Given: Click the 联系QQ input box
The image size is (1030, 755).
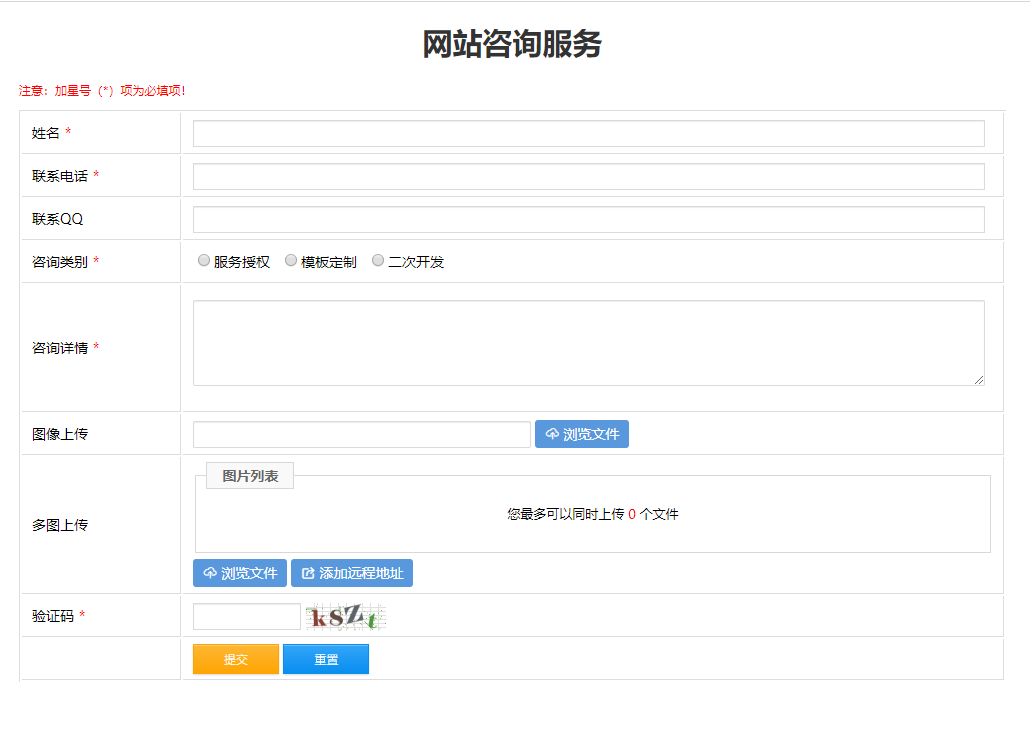Looking at the screenshot, I should 588,219.
